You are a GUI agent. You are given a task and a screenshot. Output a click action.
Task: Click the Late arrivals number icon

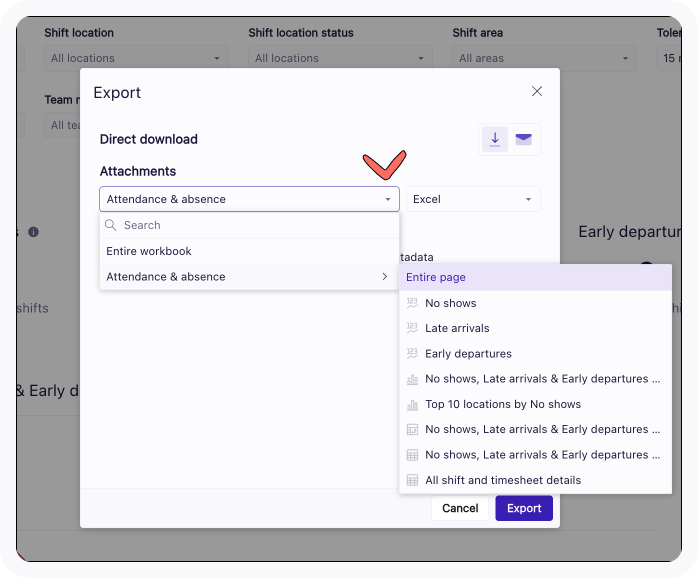412,328
